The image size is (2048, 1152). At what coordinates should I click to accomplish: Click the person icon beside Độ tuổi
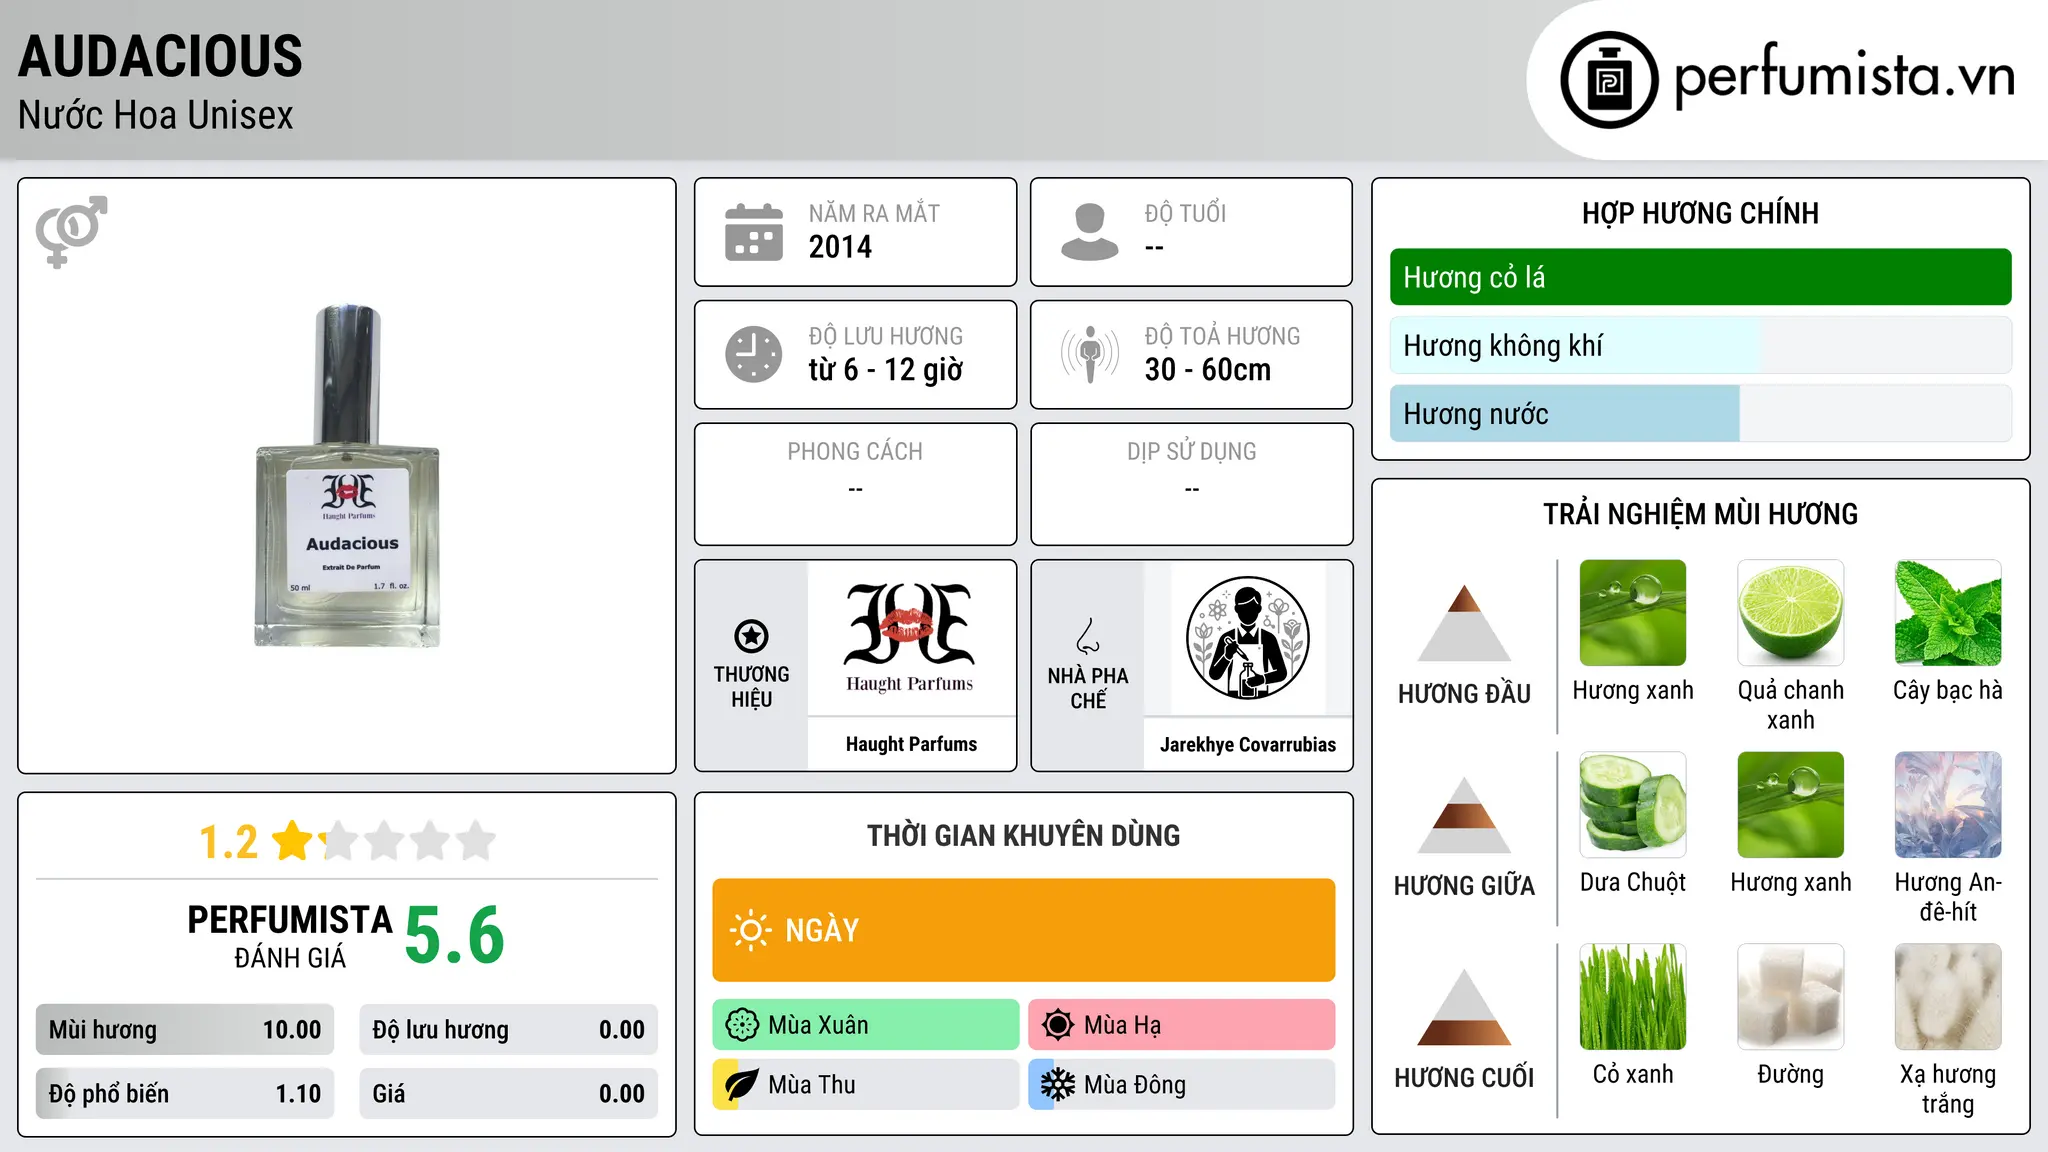coord(1089,232)
